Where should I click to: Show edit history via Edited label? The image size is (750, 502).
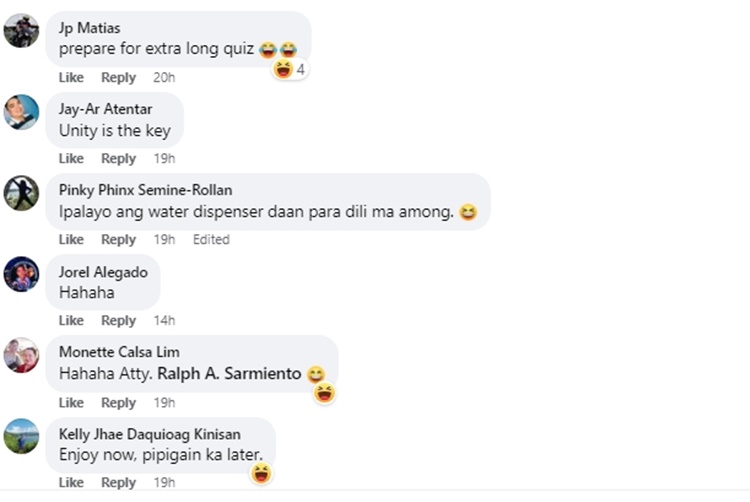click(x=211, y=240)
